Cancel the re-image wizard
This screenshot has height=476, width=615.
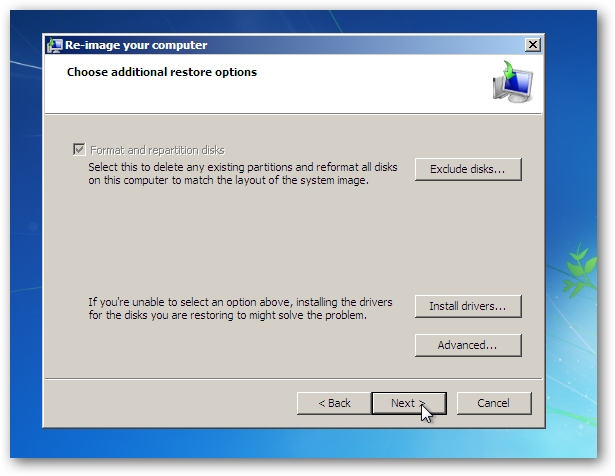pos(494,403)
